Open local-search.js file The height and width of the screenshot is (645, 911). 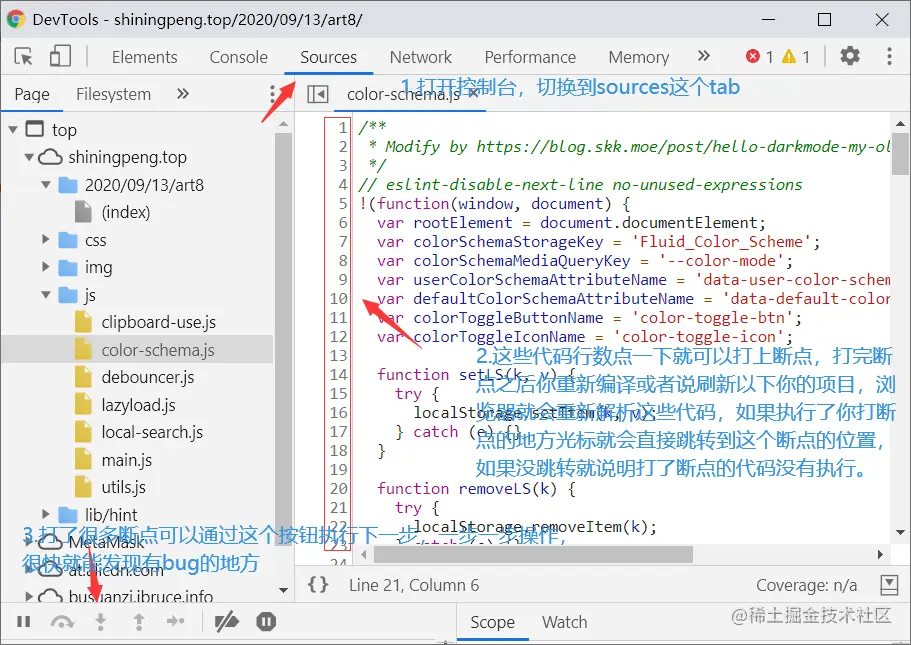[152, 432]
